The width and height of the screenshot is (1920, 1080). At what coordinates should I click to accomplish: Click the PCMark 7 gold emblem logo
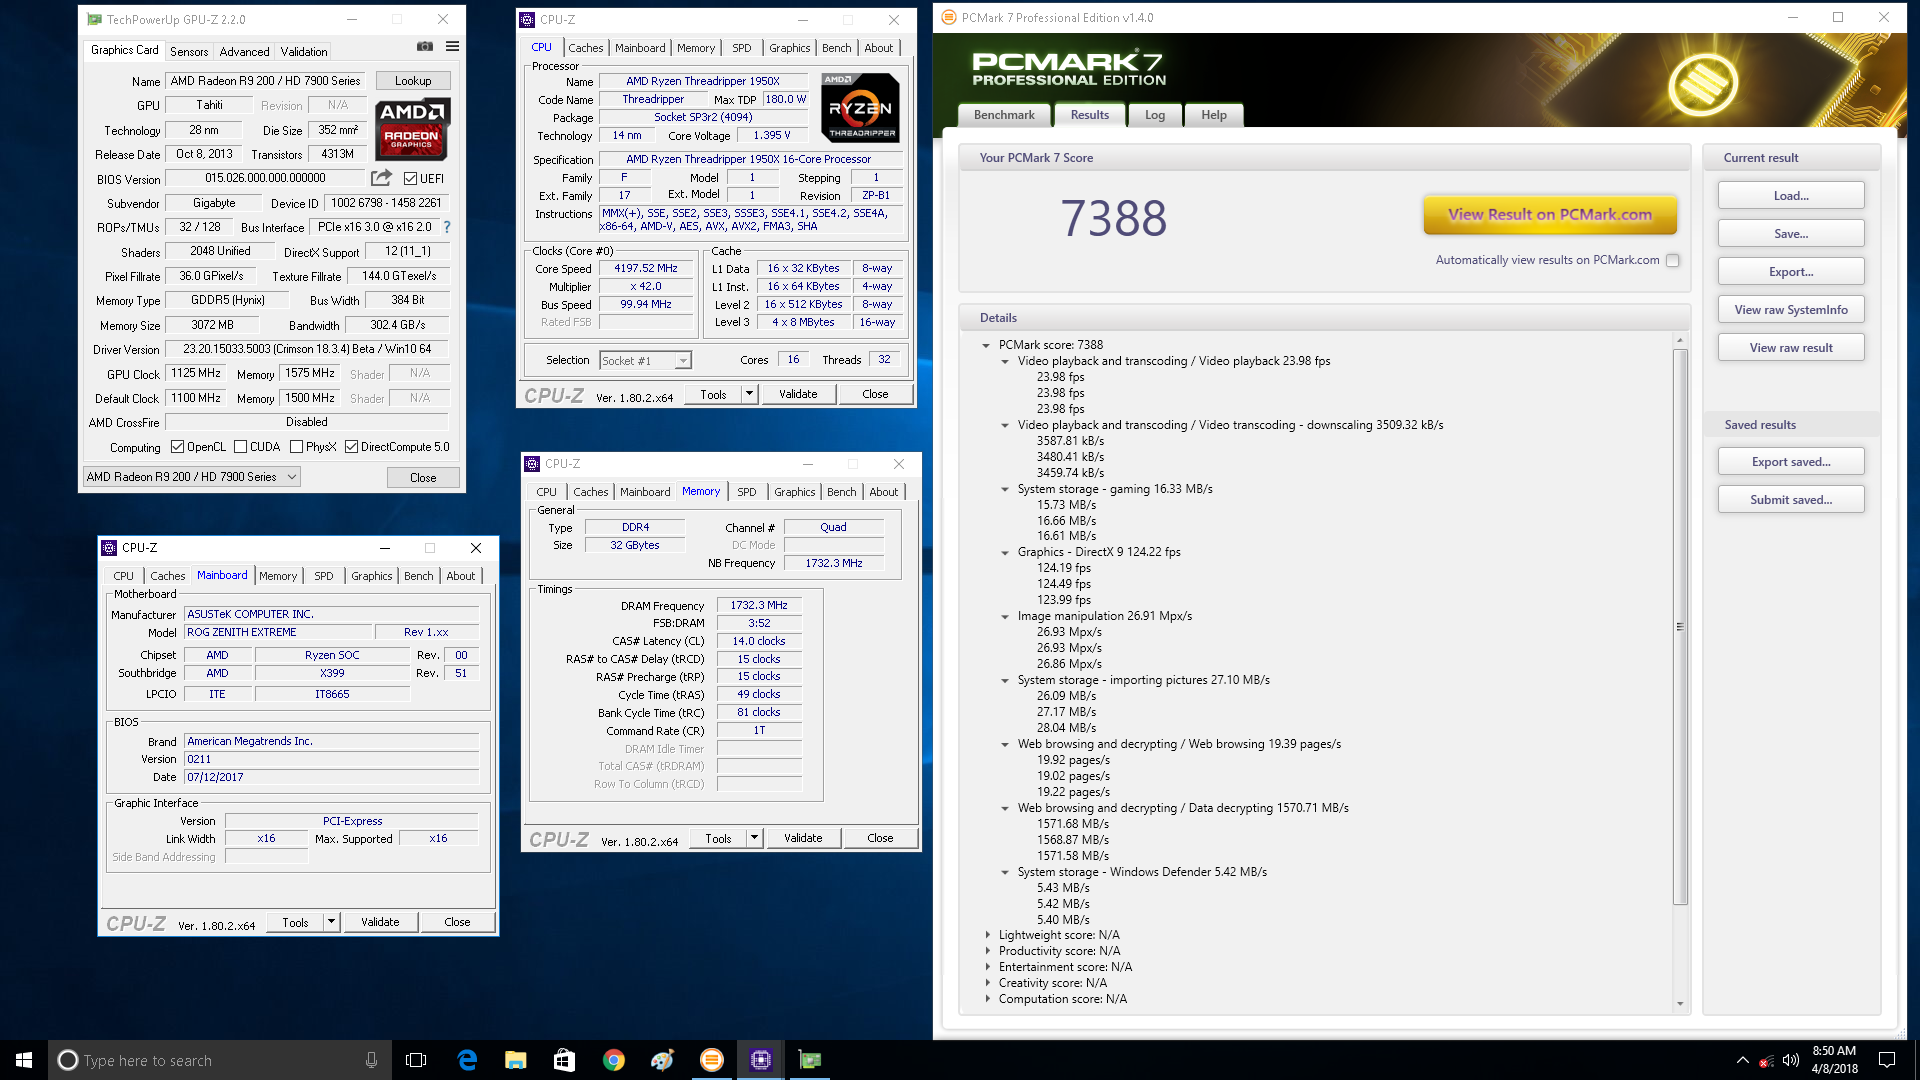click(1703, 84)
